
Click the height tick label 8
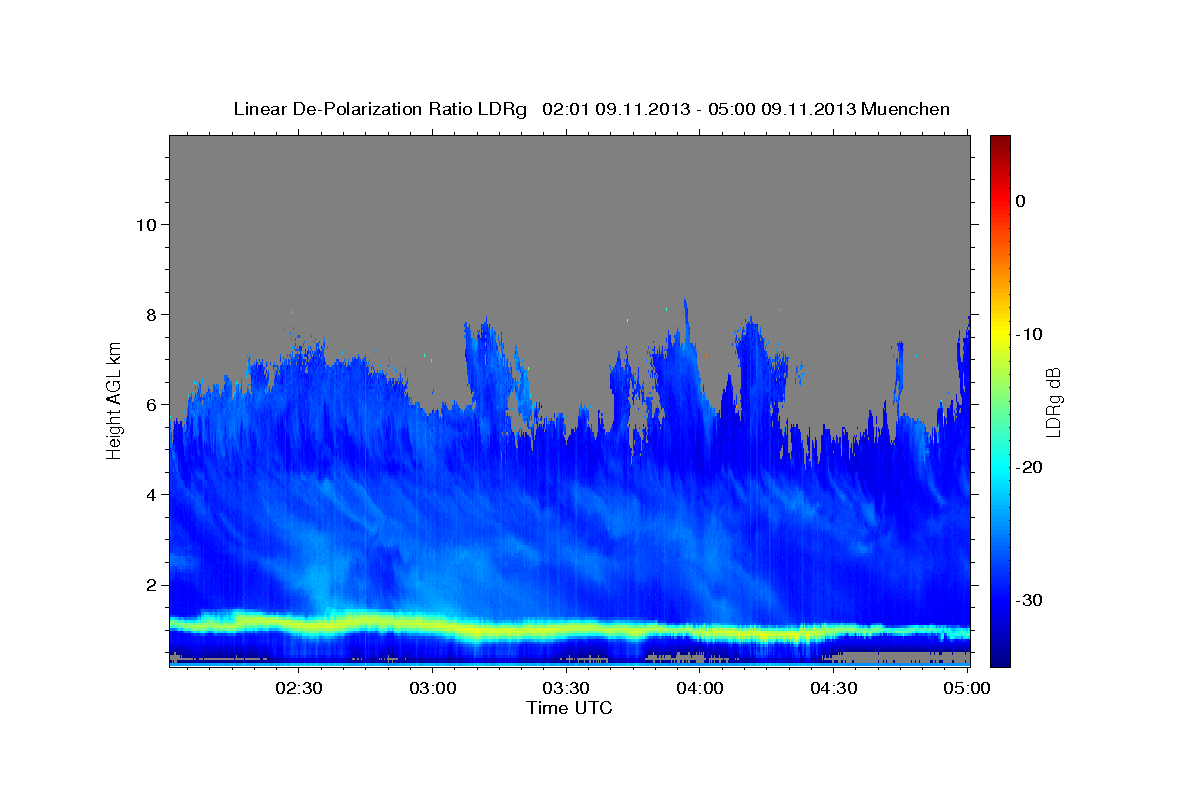coord(149,314)
